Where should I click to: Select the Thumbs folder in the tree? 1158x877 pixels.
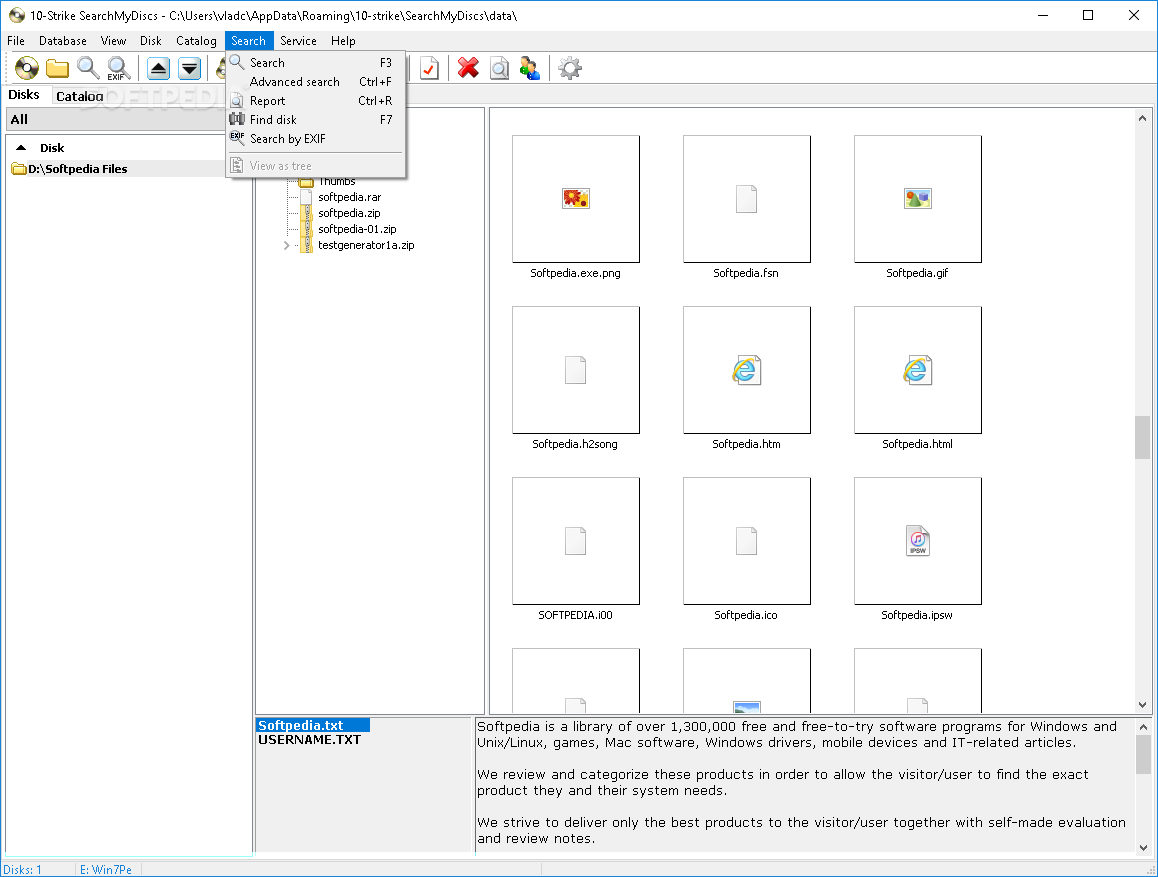pos(337,182)
